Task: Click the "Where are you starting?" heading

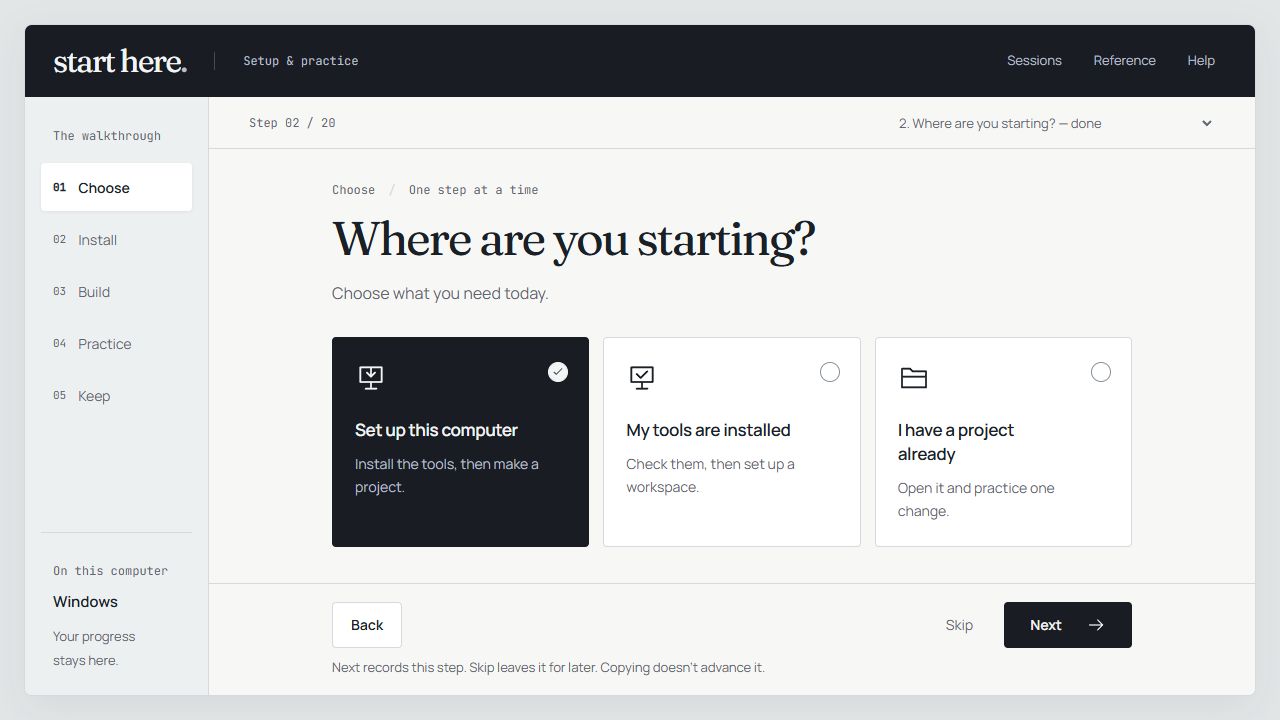Action: point(573,240)
